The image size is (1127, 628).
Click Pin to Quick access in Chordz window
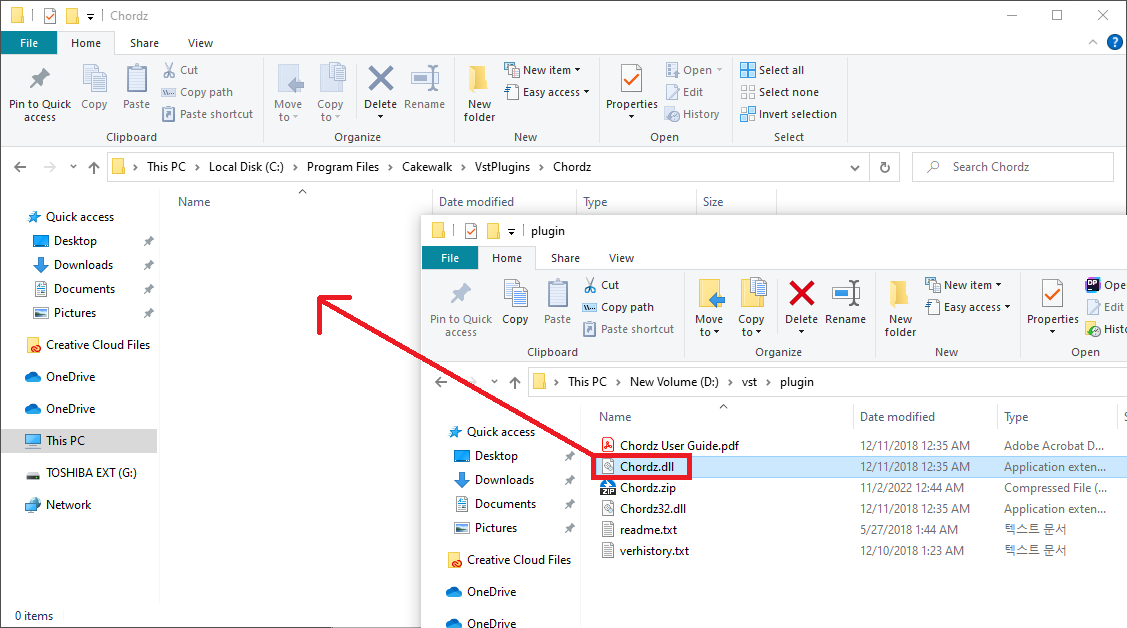tap(40, 95)
